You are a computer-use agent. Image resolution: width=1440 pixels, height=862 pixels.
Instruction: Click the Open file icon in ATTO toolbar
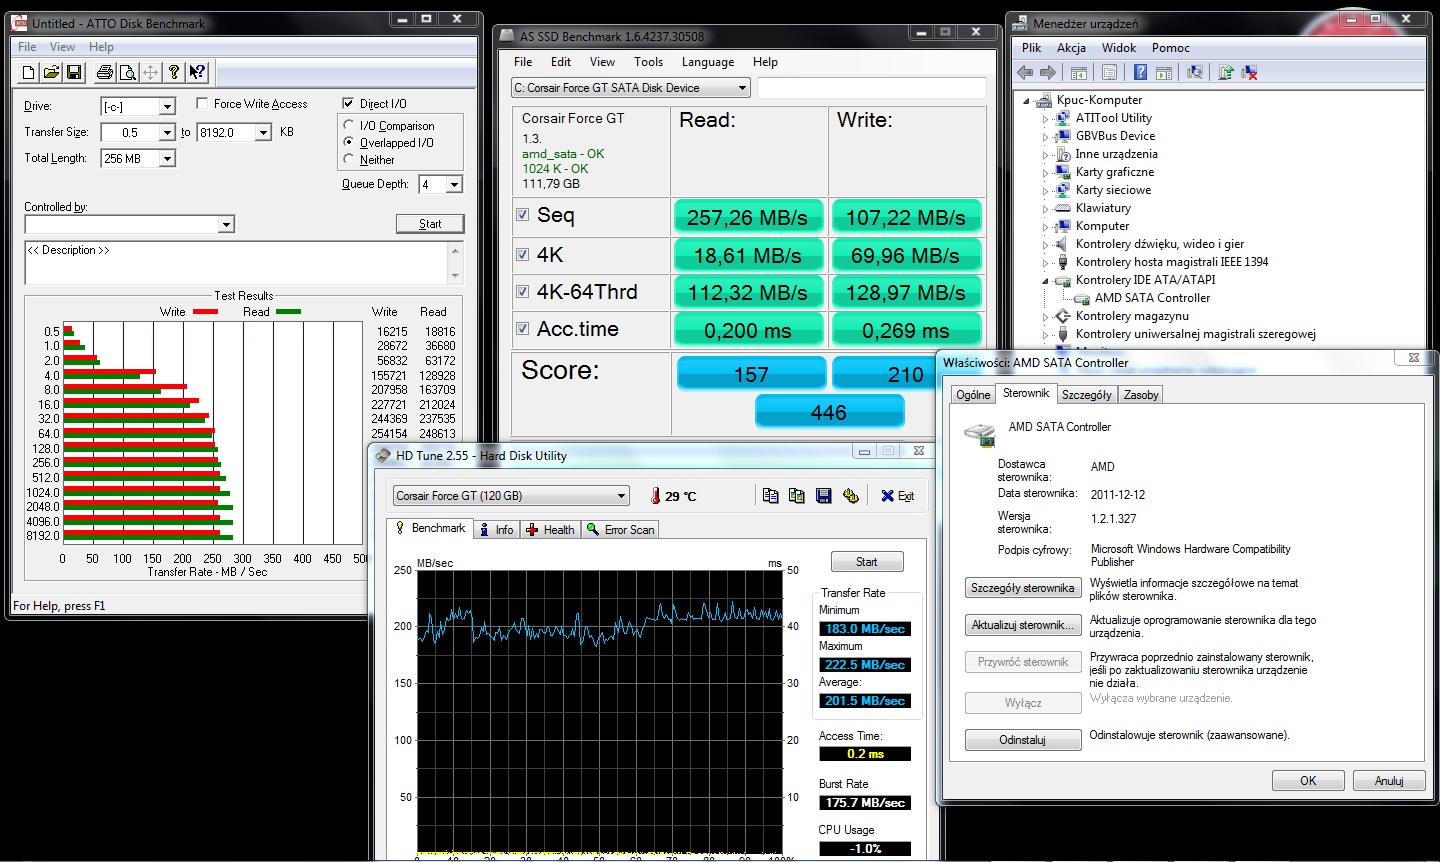[51, 72]
